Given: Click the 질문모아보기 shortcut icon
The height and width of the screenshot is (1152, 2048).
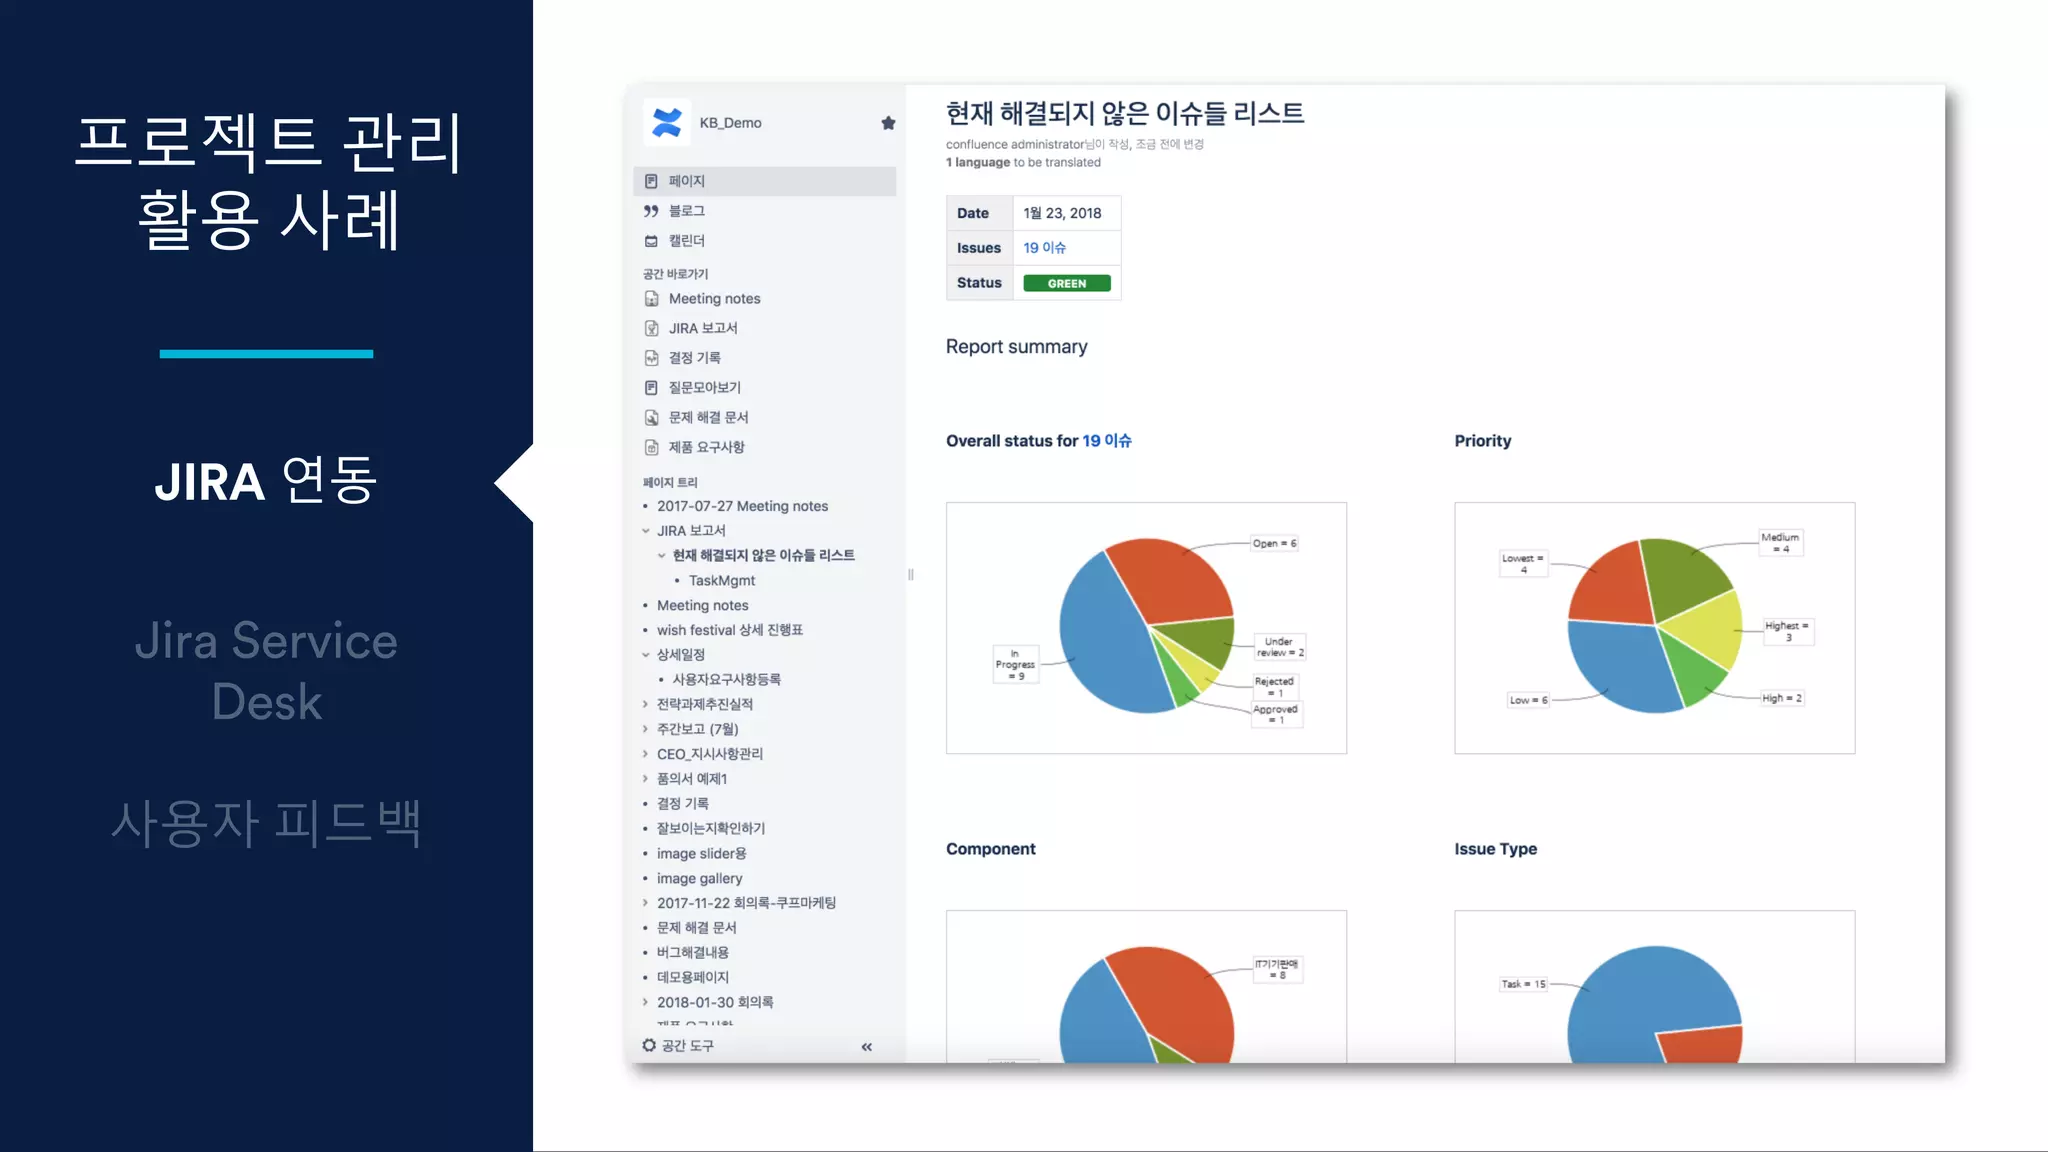Looking at the screenshot, I should click(652, 388).
